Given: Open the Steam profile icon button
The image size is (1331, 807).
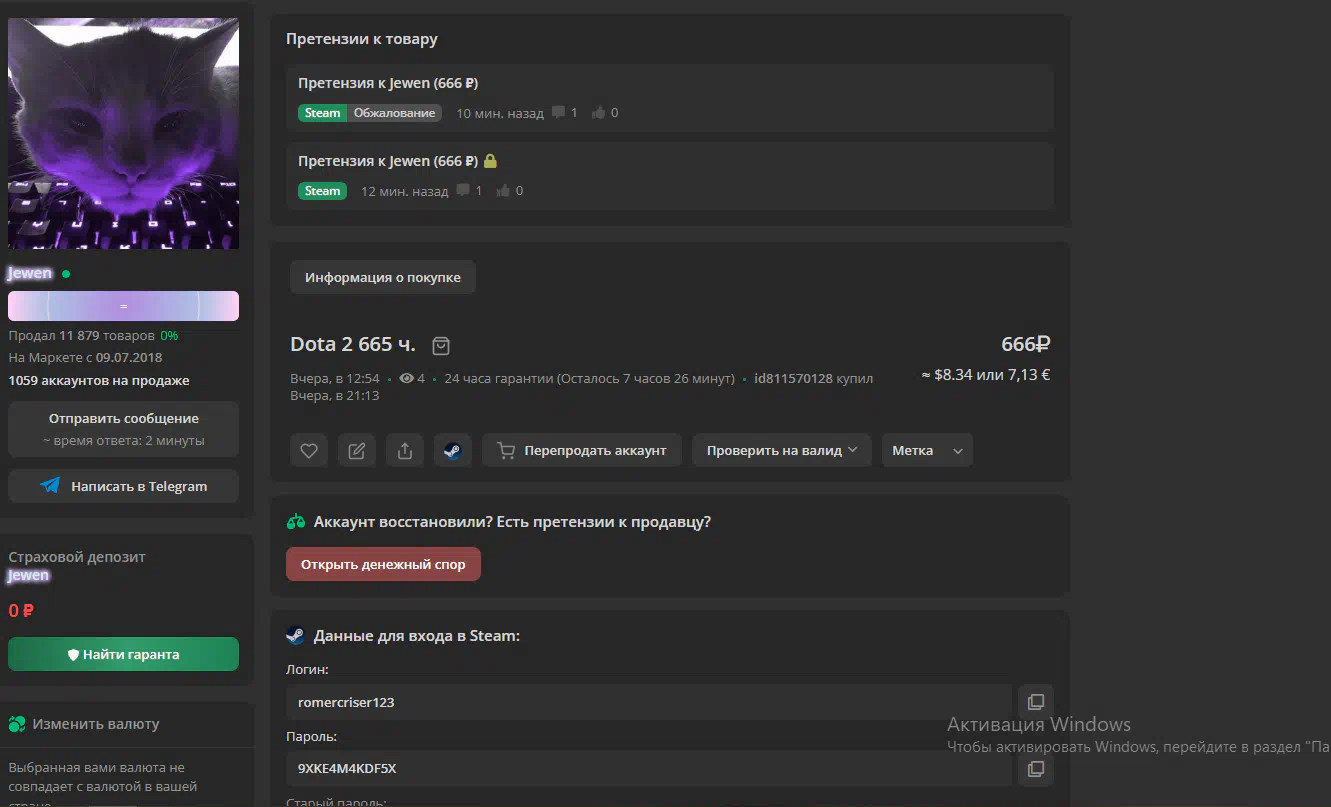Looking at the screenshot, I should pos(452,450).
